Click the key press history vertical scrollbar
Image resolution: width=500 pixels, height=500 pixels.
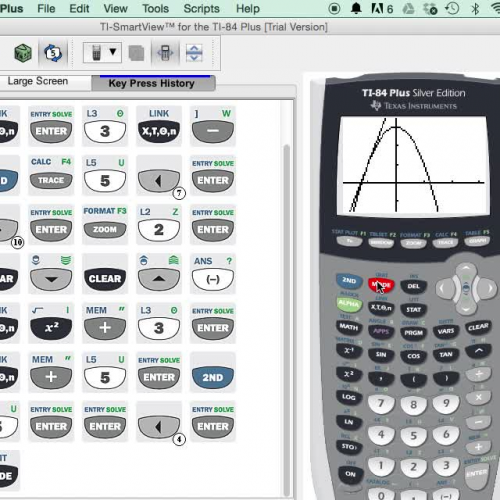[286, 319]
